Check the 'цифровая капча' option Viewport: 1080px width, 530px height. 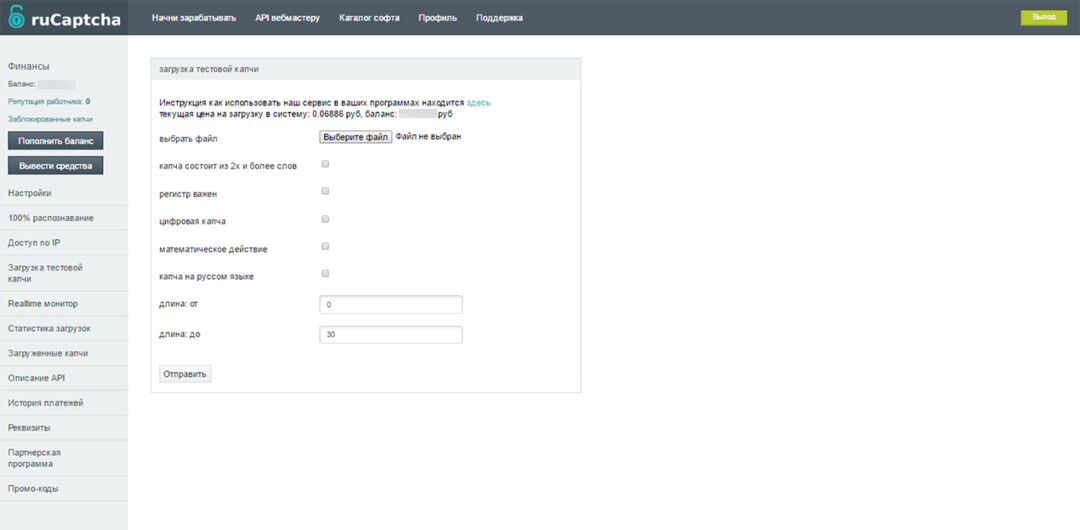[x=325, y=219]
